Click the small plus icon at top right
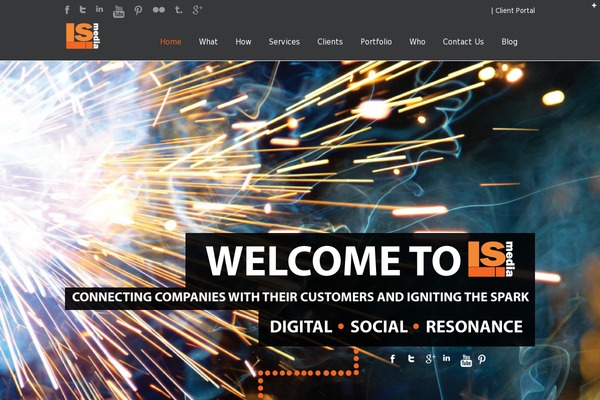 594,5
